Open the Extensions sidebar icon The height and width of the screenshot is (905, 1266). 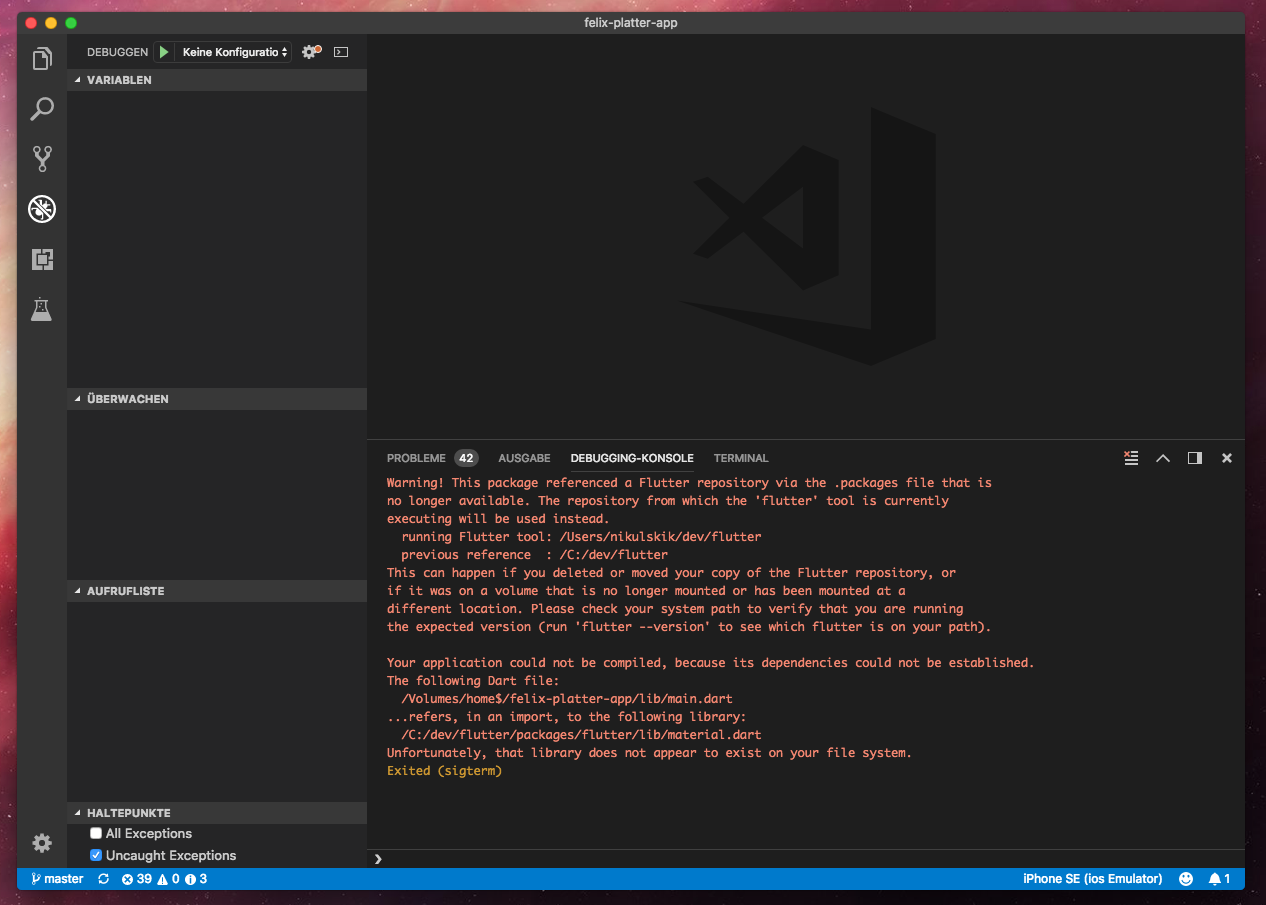(x=41, y=259)
